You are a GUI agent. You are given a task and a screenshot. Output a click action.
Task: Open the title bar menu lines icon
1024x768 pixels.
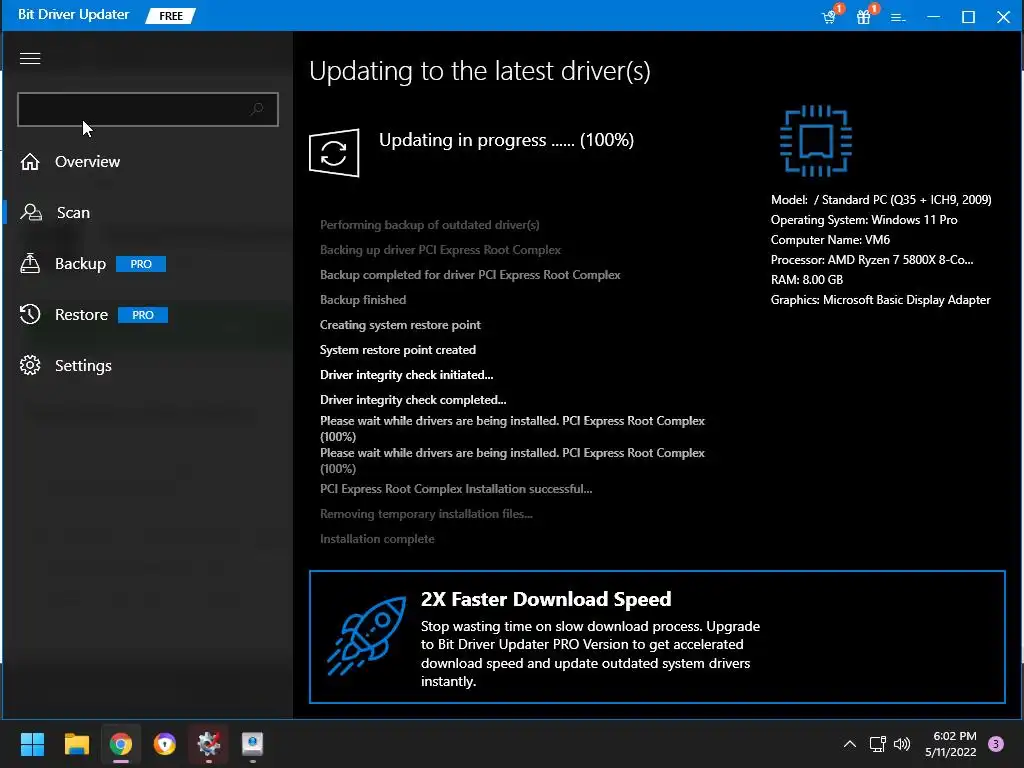coord(899,17)
